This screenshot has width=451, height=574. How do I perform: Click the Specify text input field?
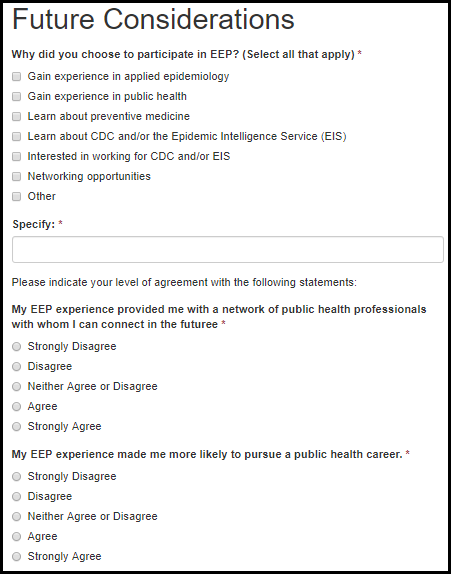[x=228, y=249]
